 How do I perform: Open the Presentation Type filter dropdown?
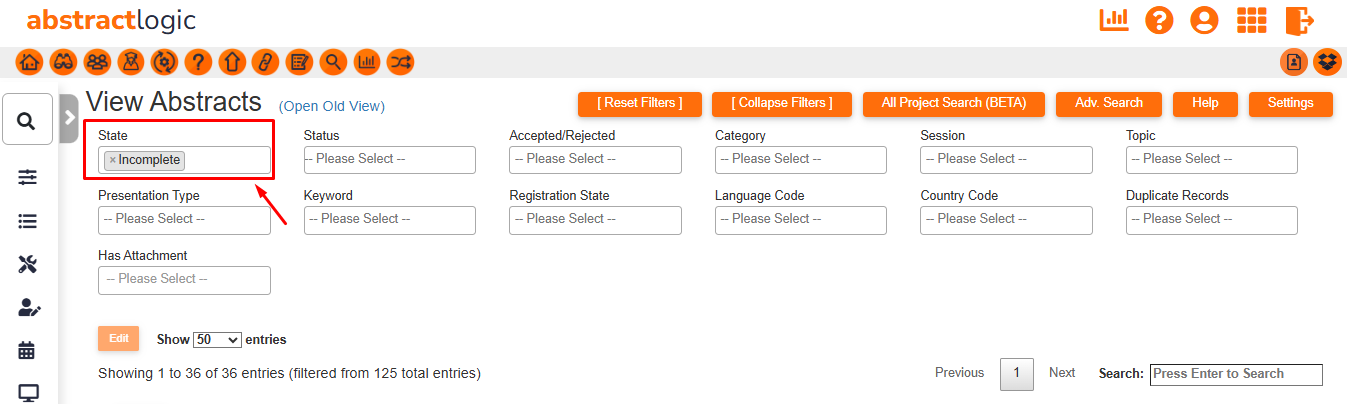point(184,220)
